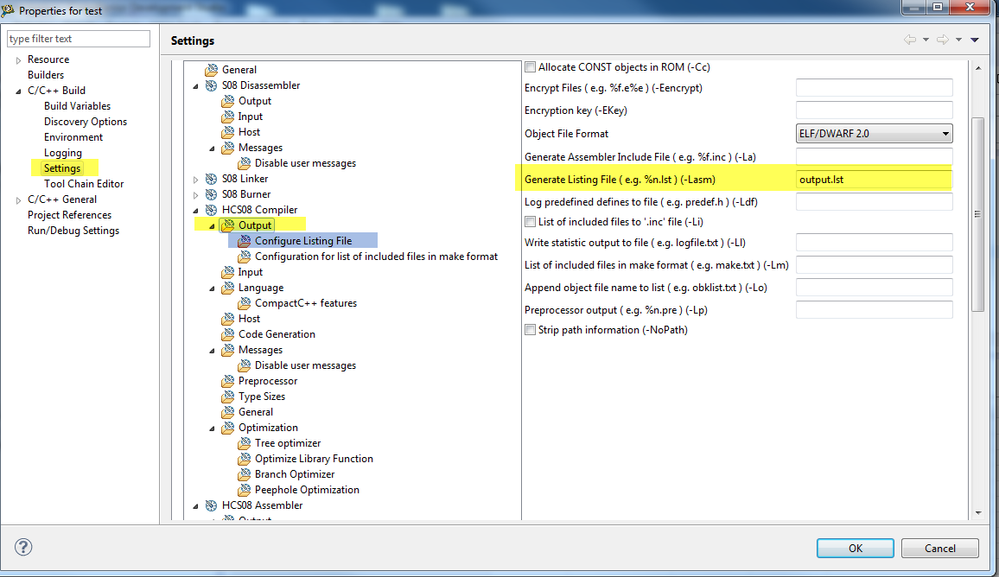Viewport: 999px width, 577px height.
Task: Expand the S08 Linker tree node
Action: (x=196, y=180)
